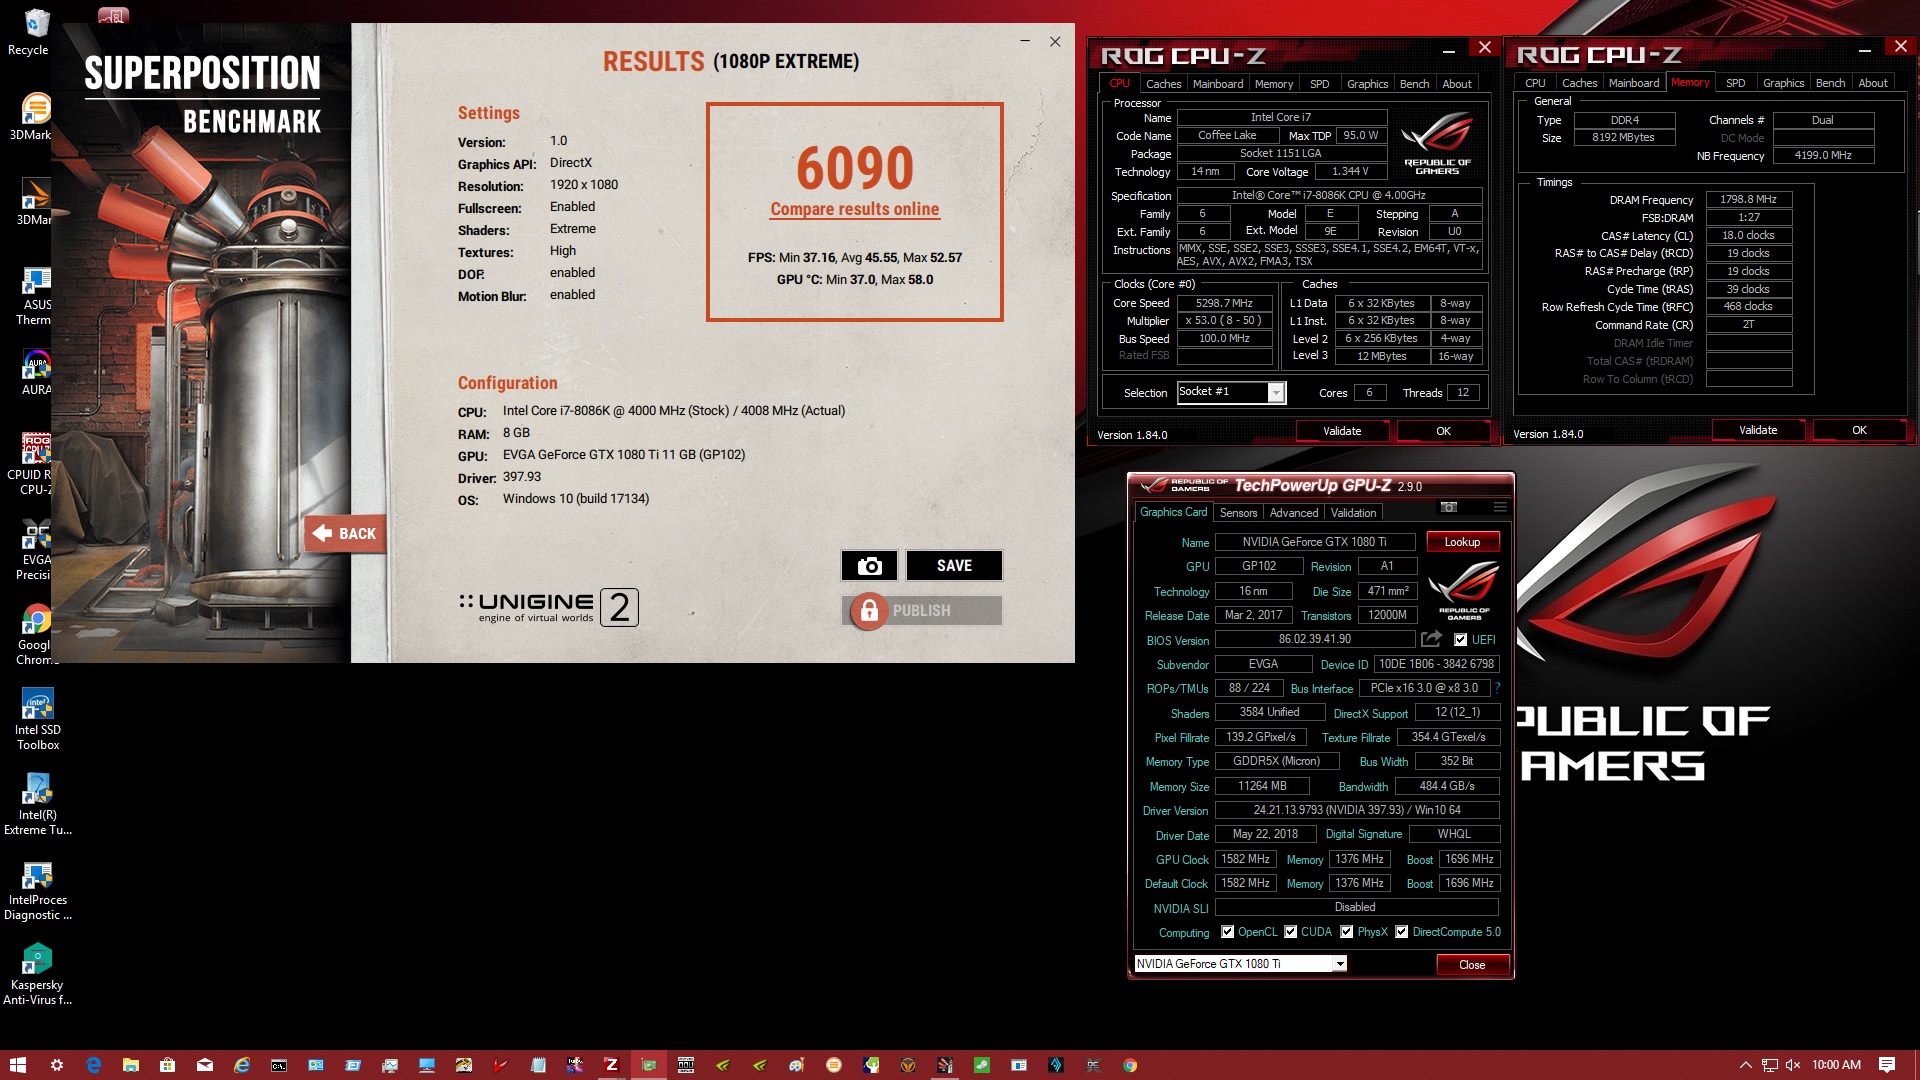Open Google Chrome desktop shortcut
The width and height of the screenshot is (1920, 1080).
coord(35,634)
